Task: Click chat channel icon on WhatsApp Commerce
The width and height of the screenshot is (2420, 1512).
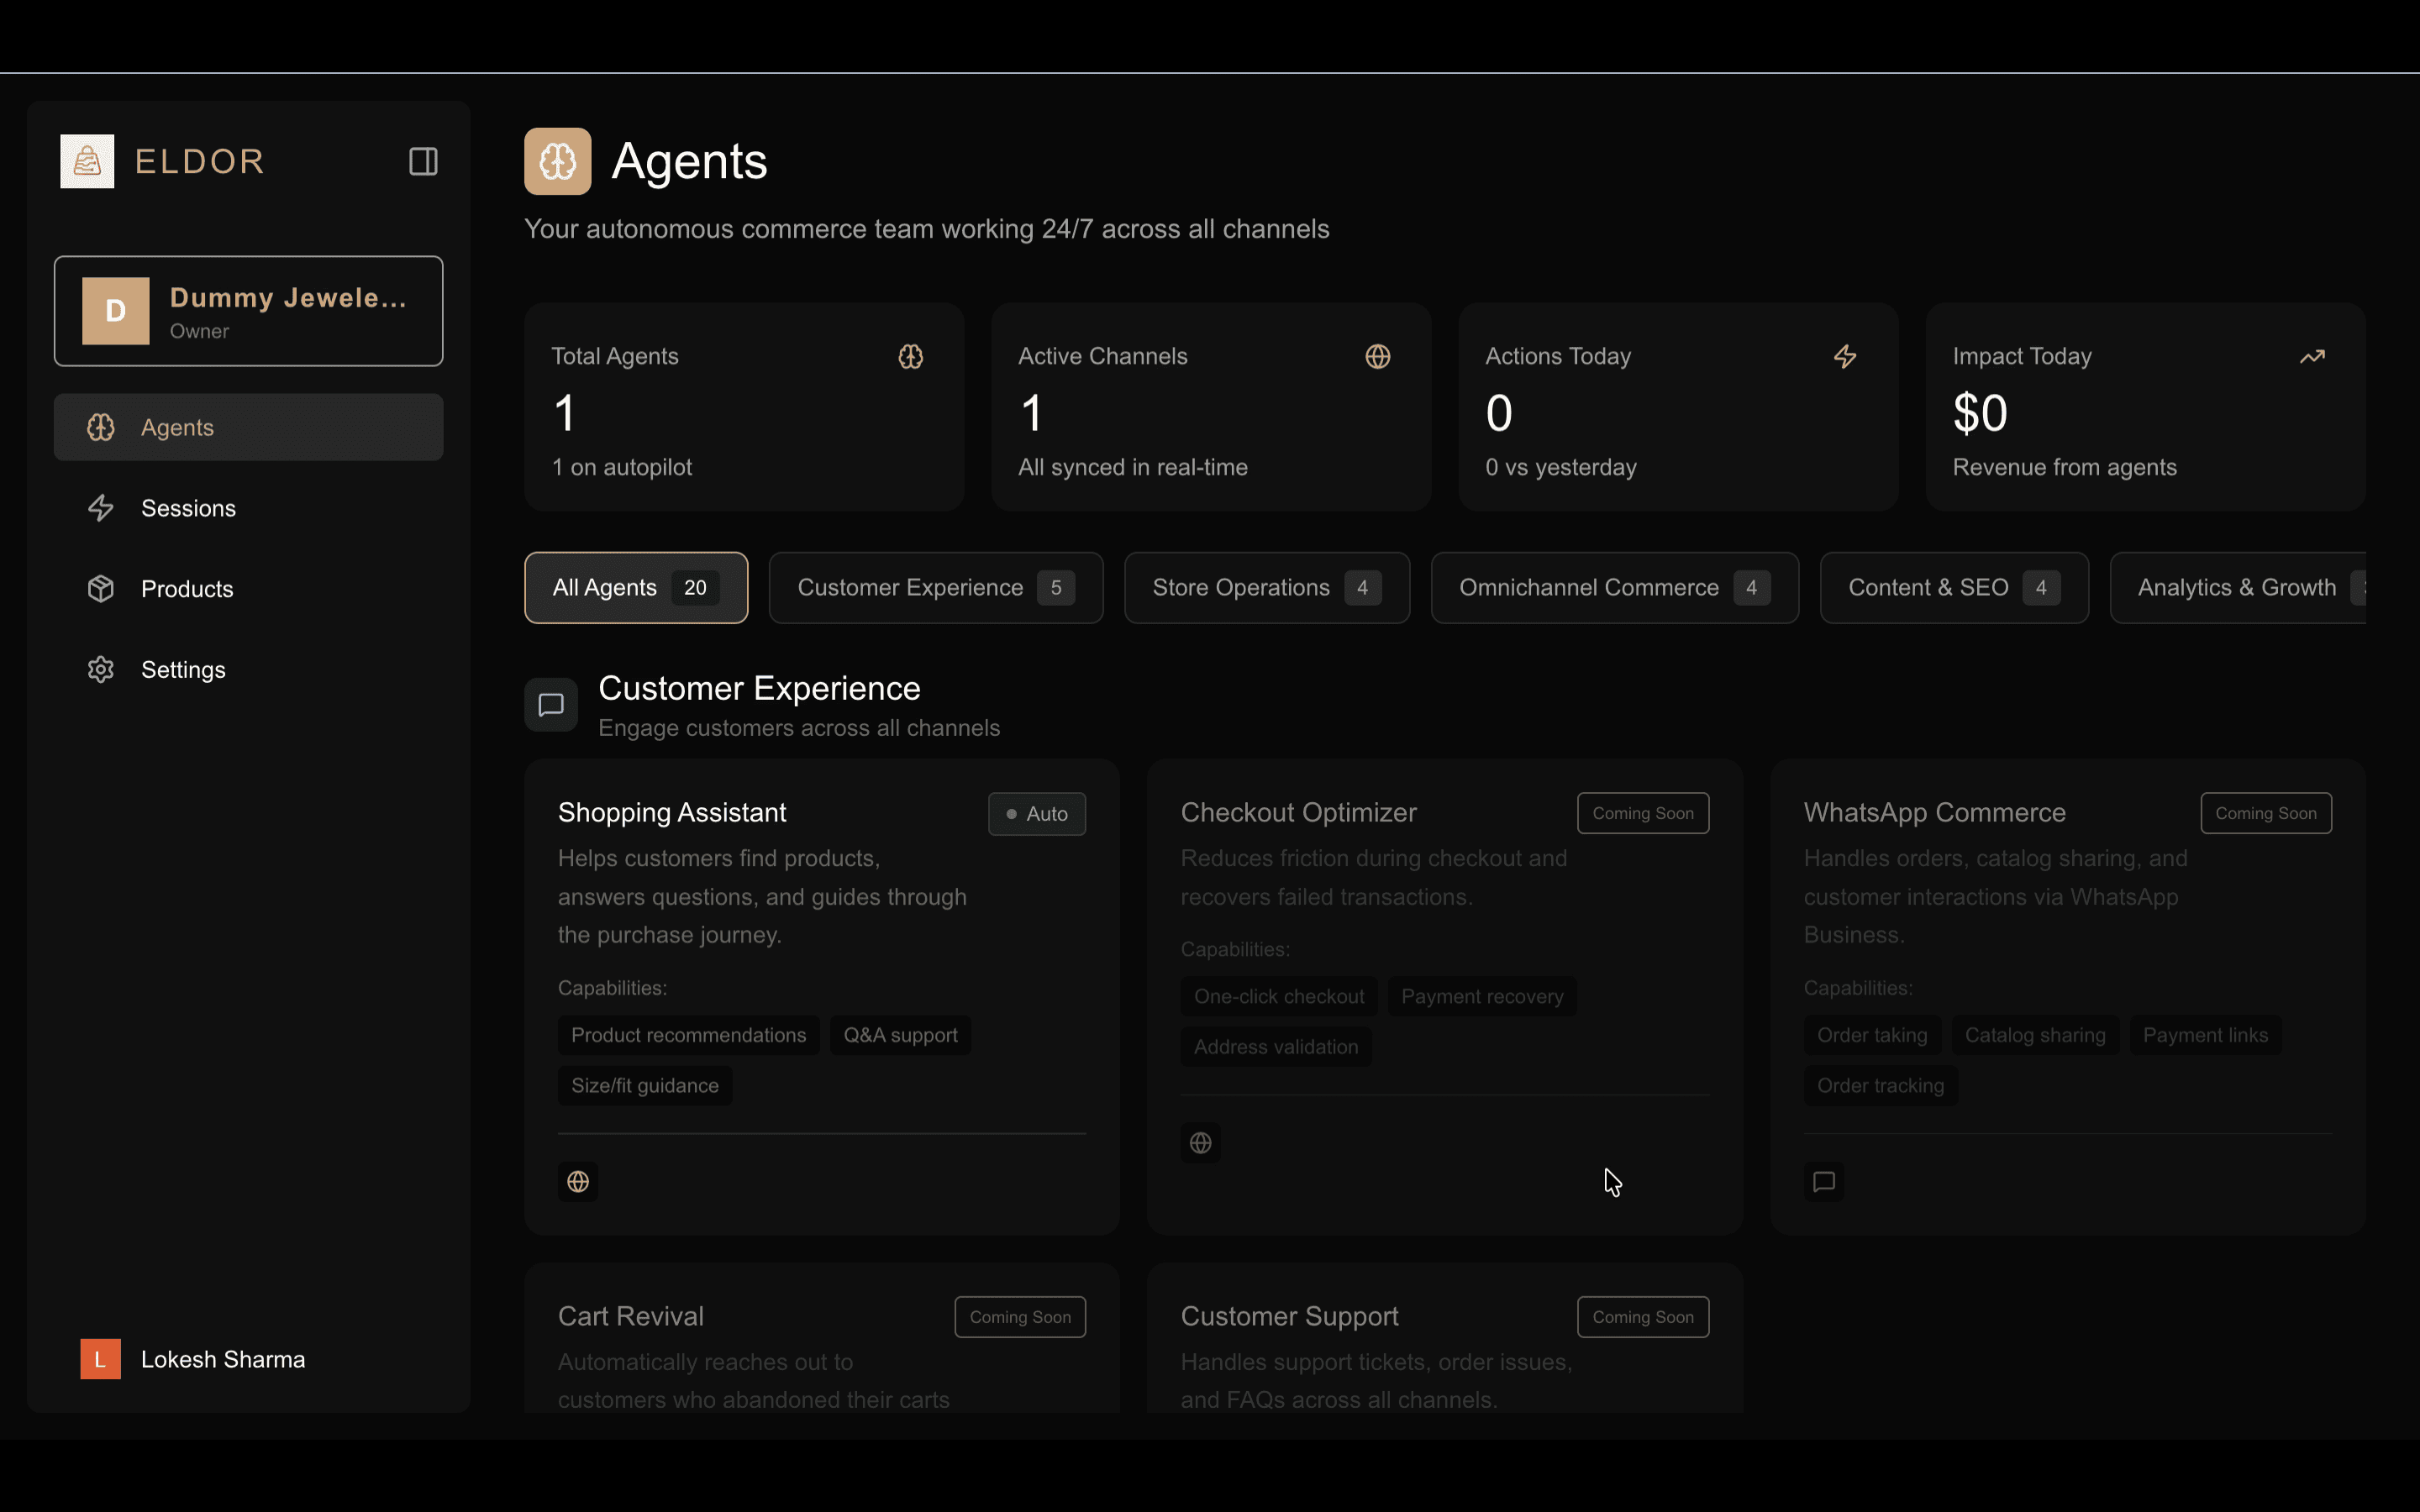Action: [x=1823, y=1182]
